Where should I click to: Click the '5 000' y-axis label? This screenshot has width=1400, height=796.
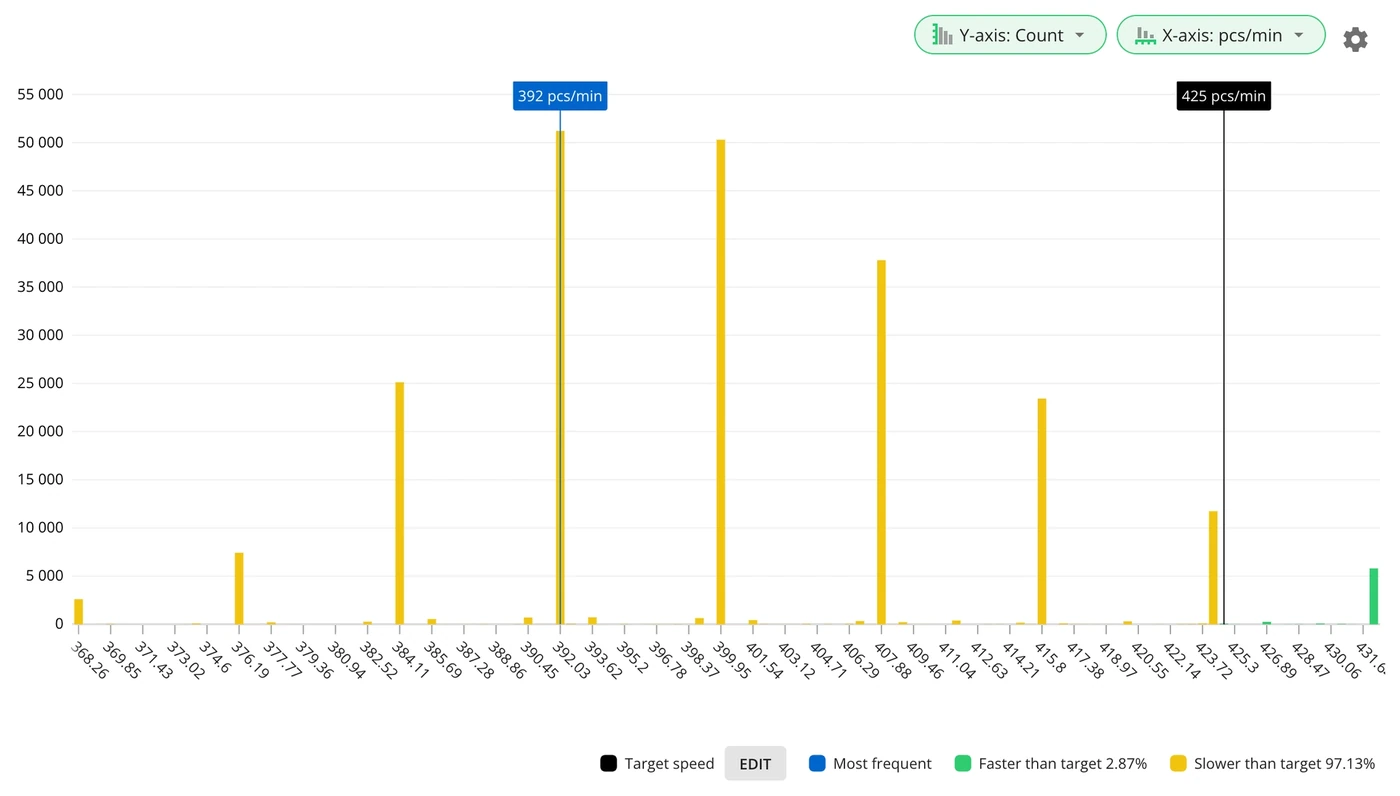coord(45,575)
